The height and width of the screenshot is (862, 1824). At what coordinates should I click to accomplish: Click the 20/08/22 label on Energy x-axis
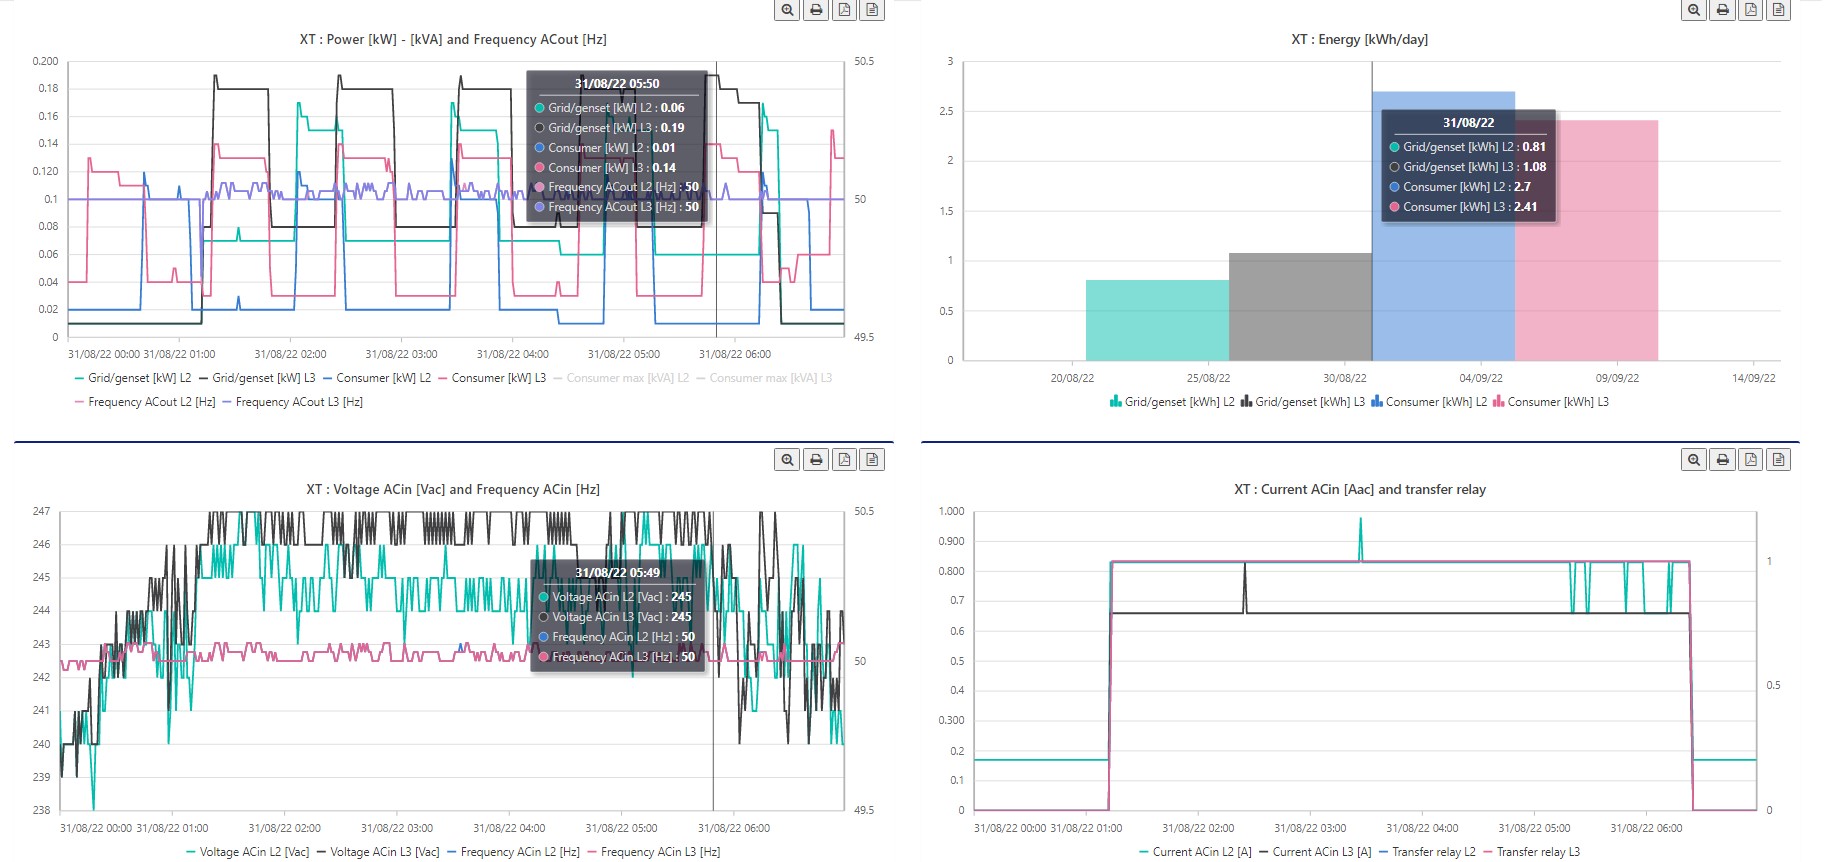point(1072,378)
